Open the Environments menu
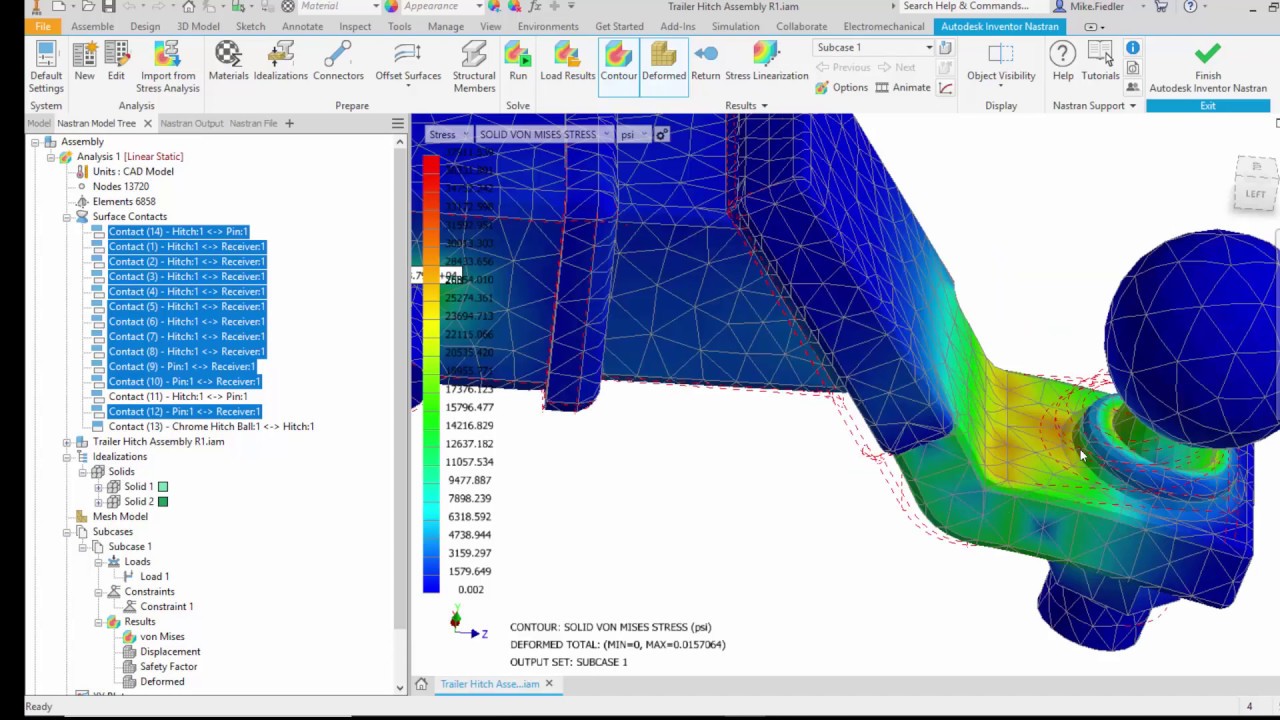The height and width of the screenshot is (720, 1280). pyautogui.click(x=548, y=27)
